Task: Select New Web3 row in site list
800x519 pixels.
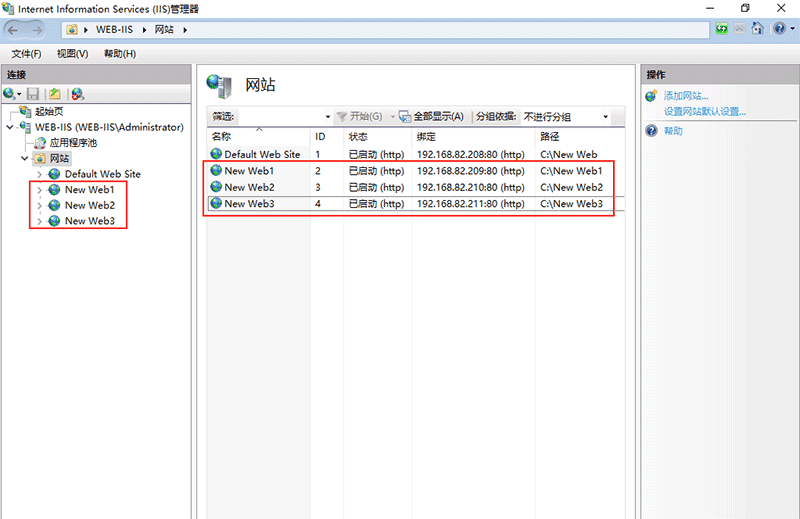Action: (416, 204)
